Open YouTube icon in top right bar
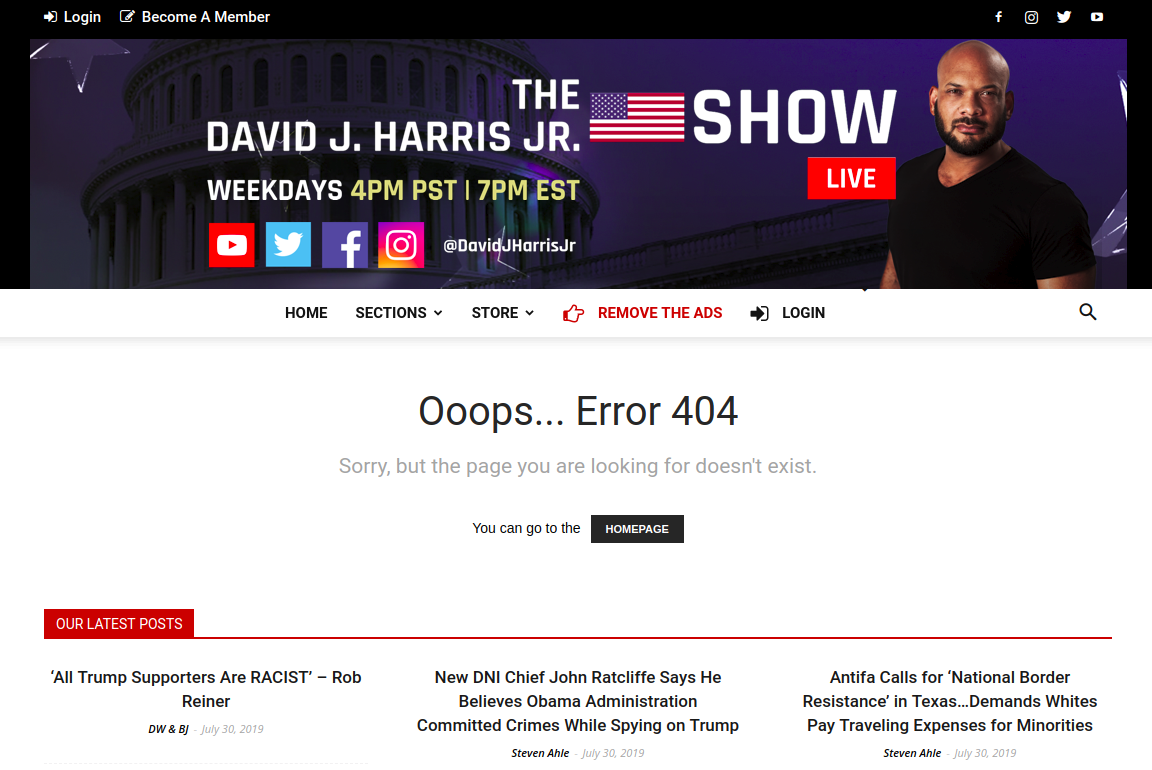Screen dimensions: 1152x770 (x=1097, y=17)
